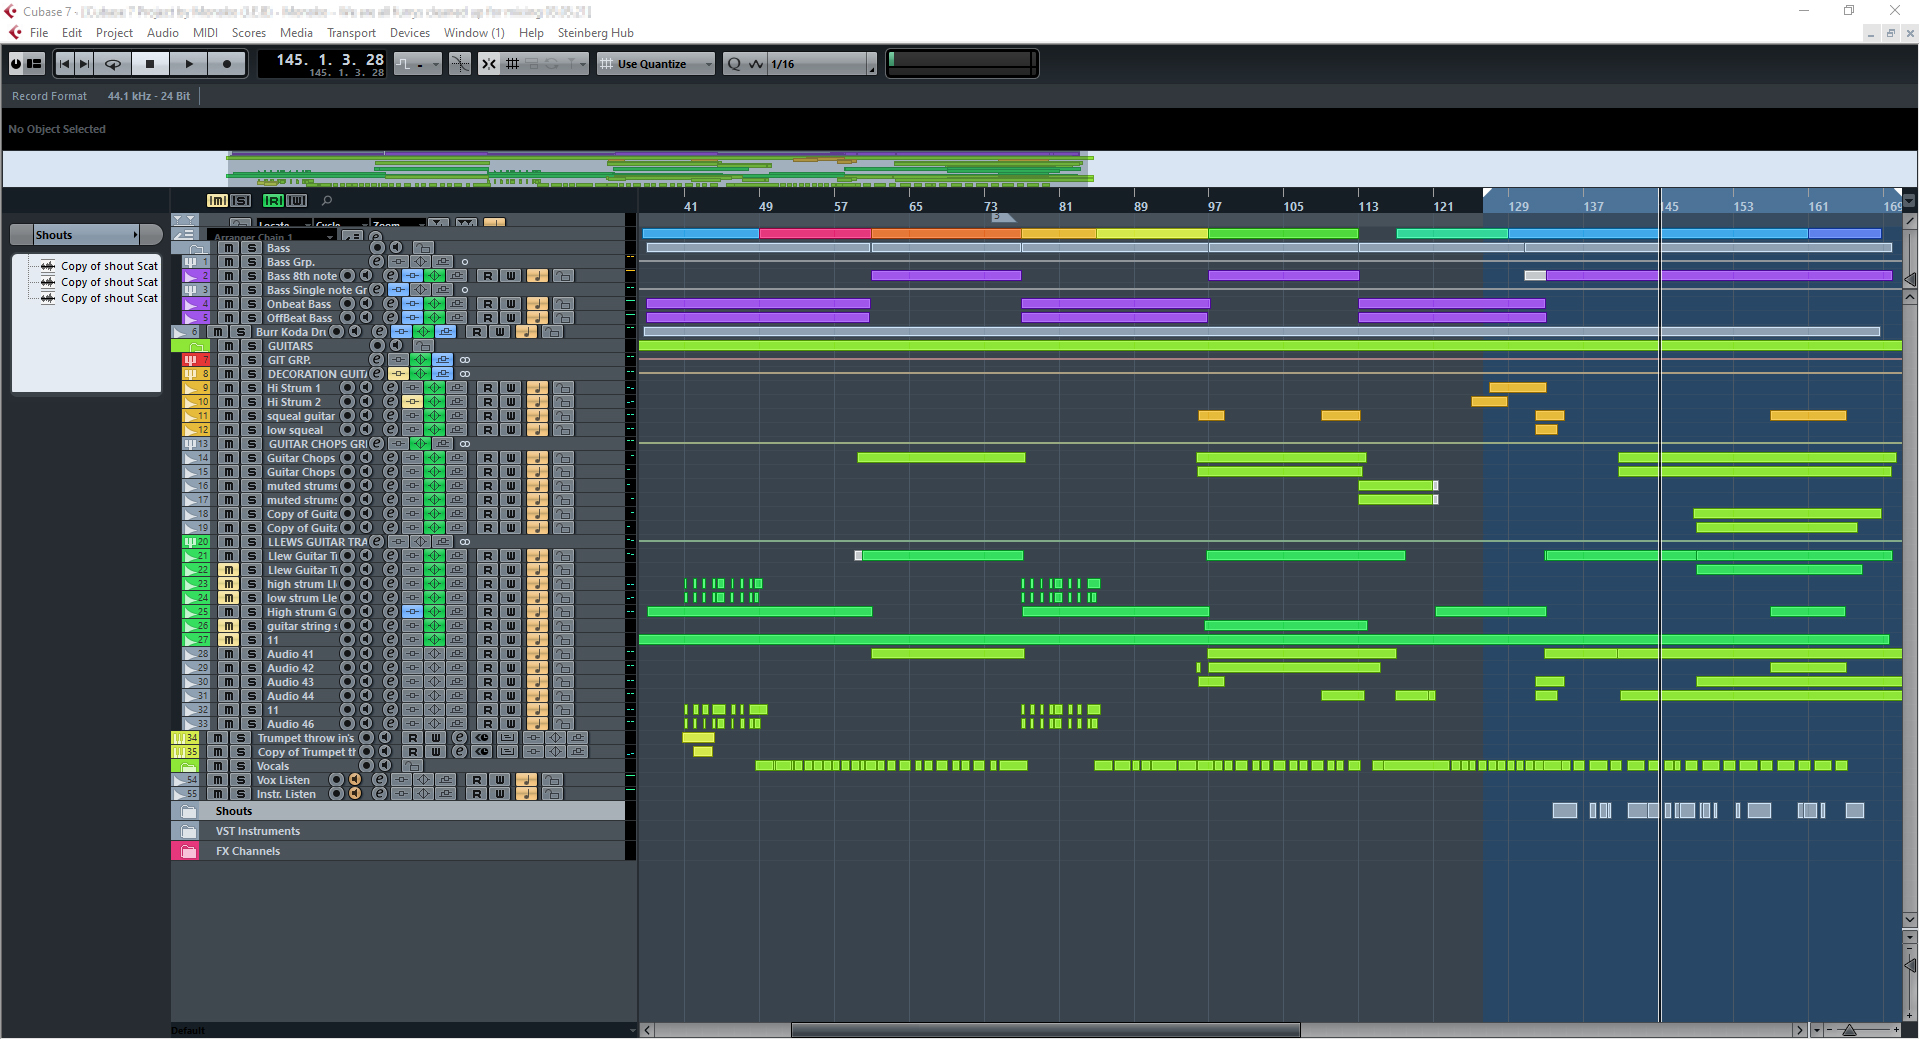
Task: Toggle monitor on Instr. Listen track
Action: pyautogui.click(x=354, y=794)
